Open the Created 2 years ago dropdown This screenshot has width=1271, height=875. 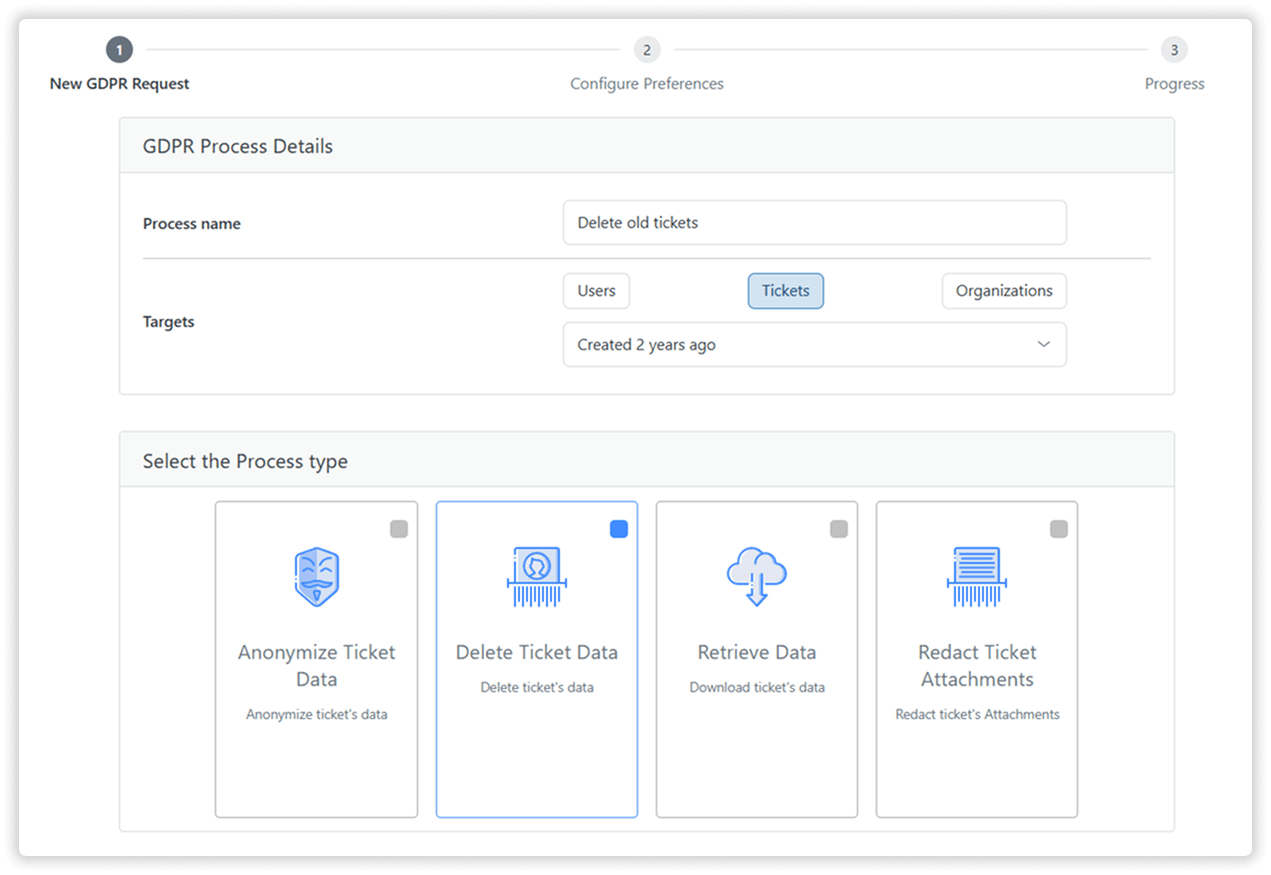tap(814, 345)
